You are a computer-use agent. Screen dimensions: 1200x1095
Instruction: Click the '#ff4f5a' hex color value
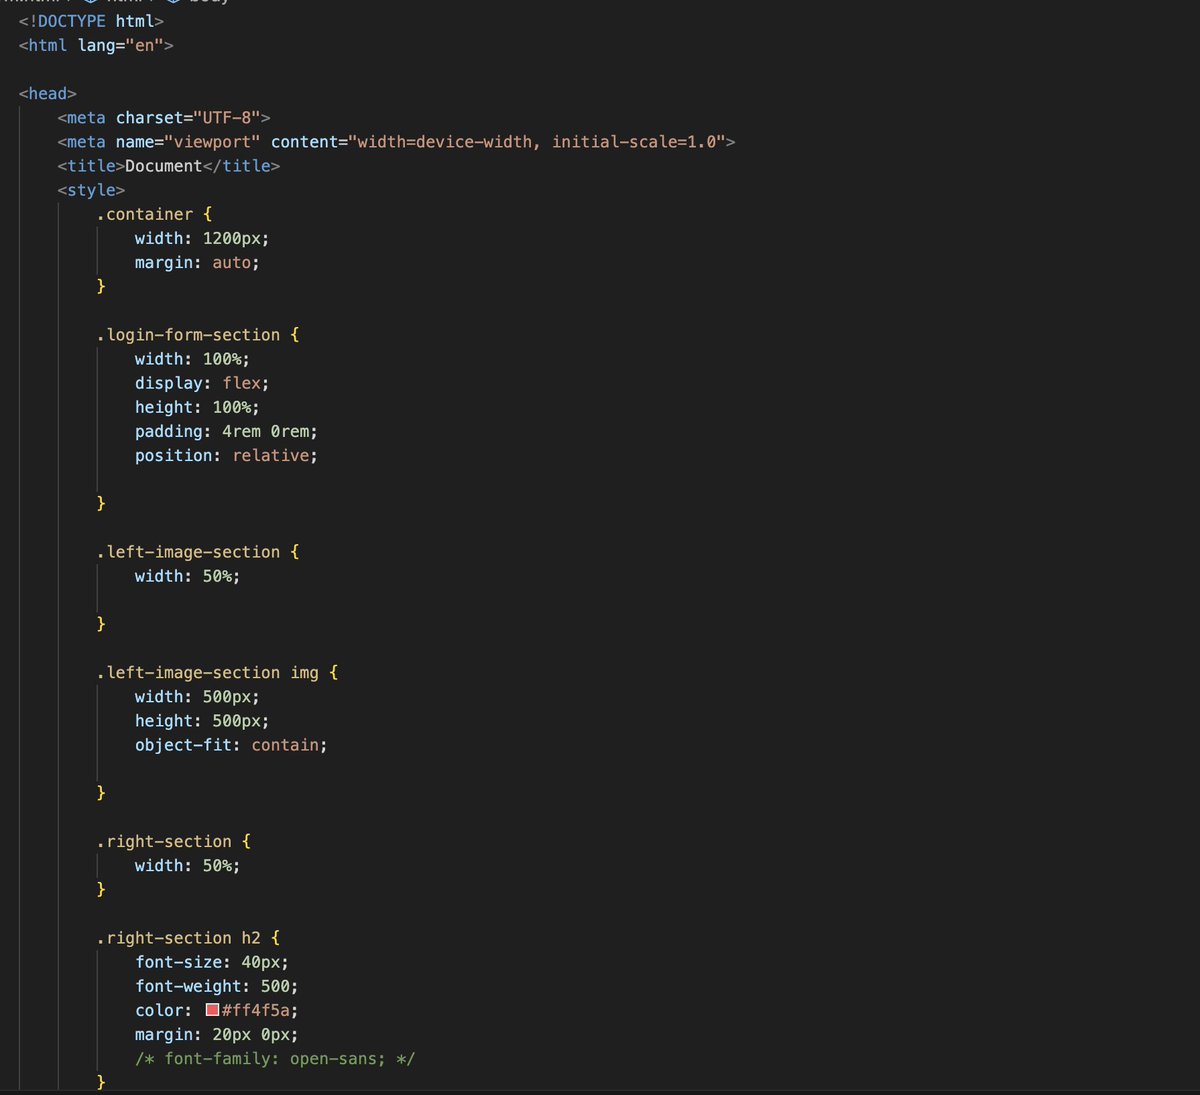coord(256,1010)
